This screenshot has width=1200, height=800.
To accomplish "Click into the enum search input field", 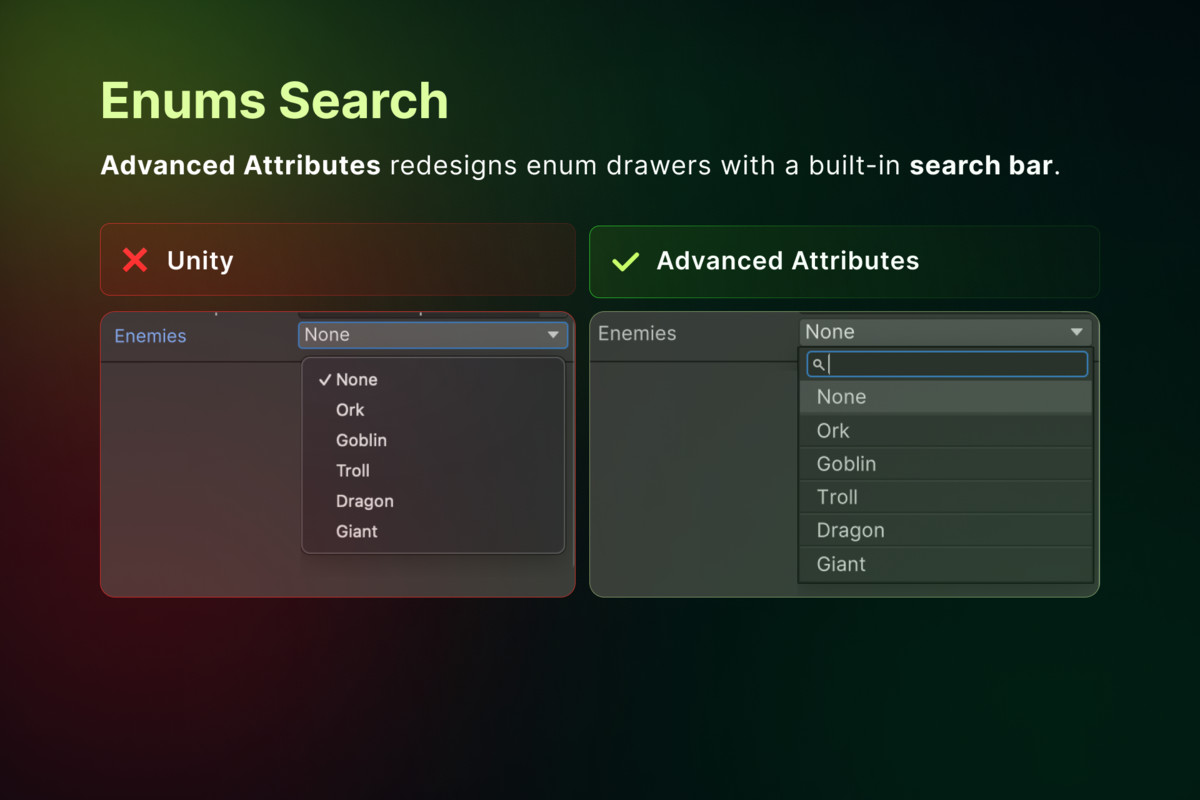I will point(955,364).
